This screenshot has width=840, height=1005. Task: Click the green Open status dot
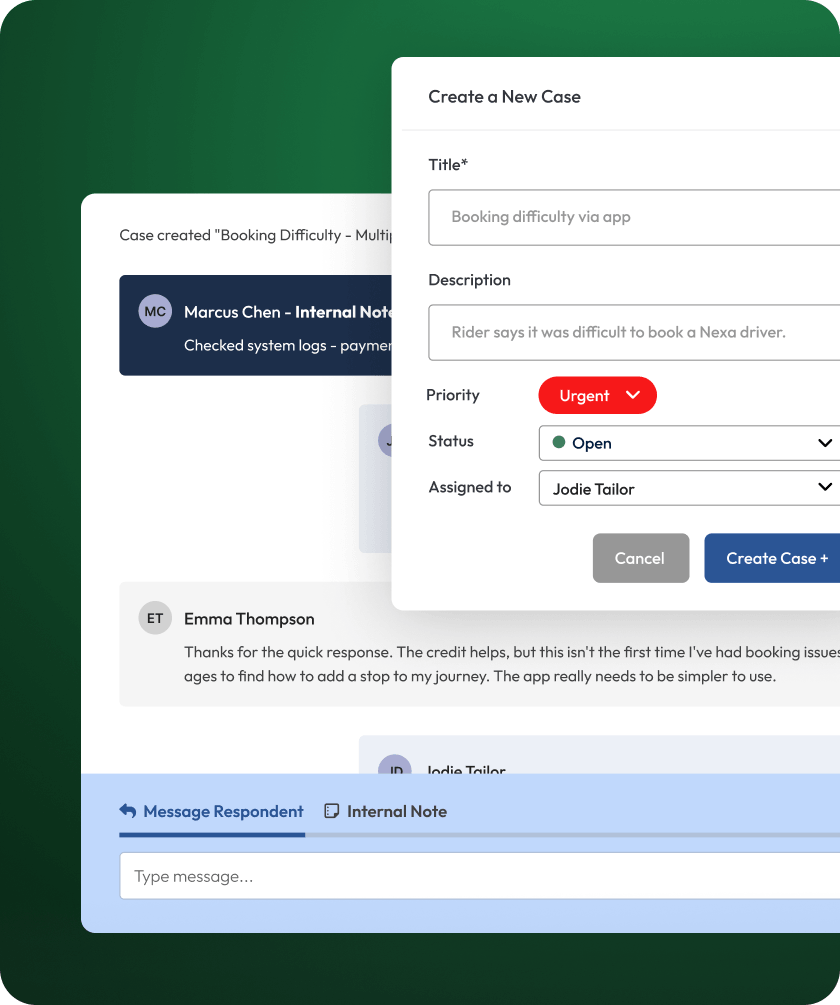click(559, 442)
